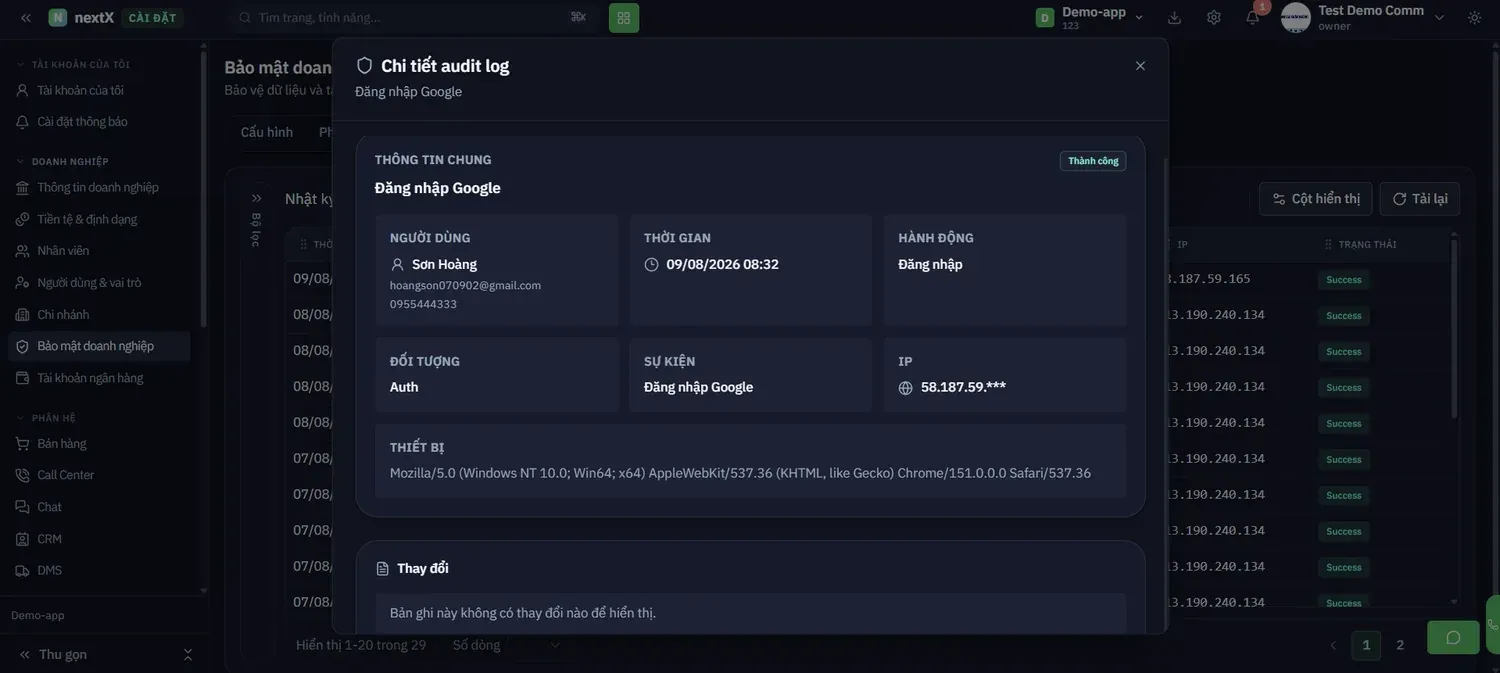Reload the log with Tải lại
The width and height of the screenshot is (1500, 673).
1420,199
